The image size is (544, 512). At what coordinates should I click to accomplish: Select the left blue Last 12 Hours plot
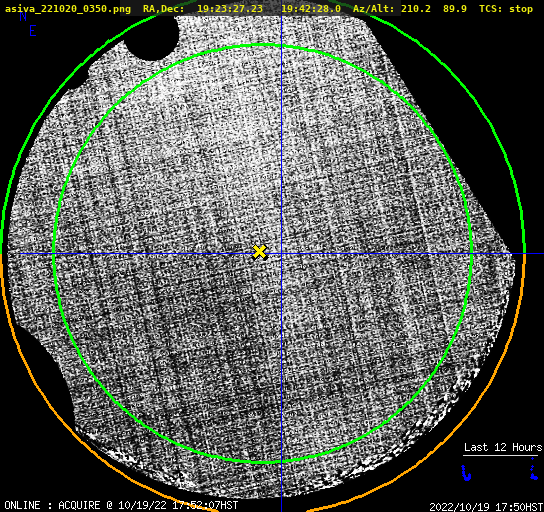466,473
